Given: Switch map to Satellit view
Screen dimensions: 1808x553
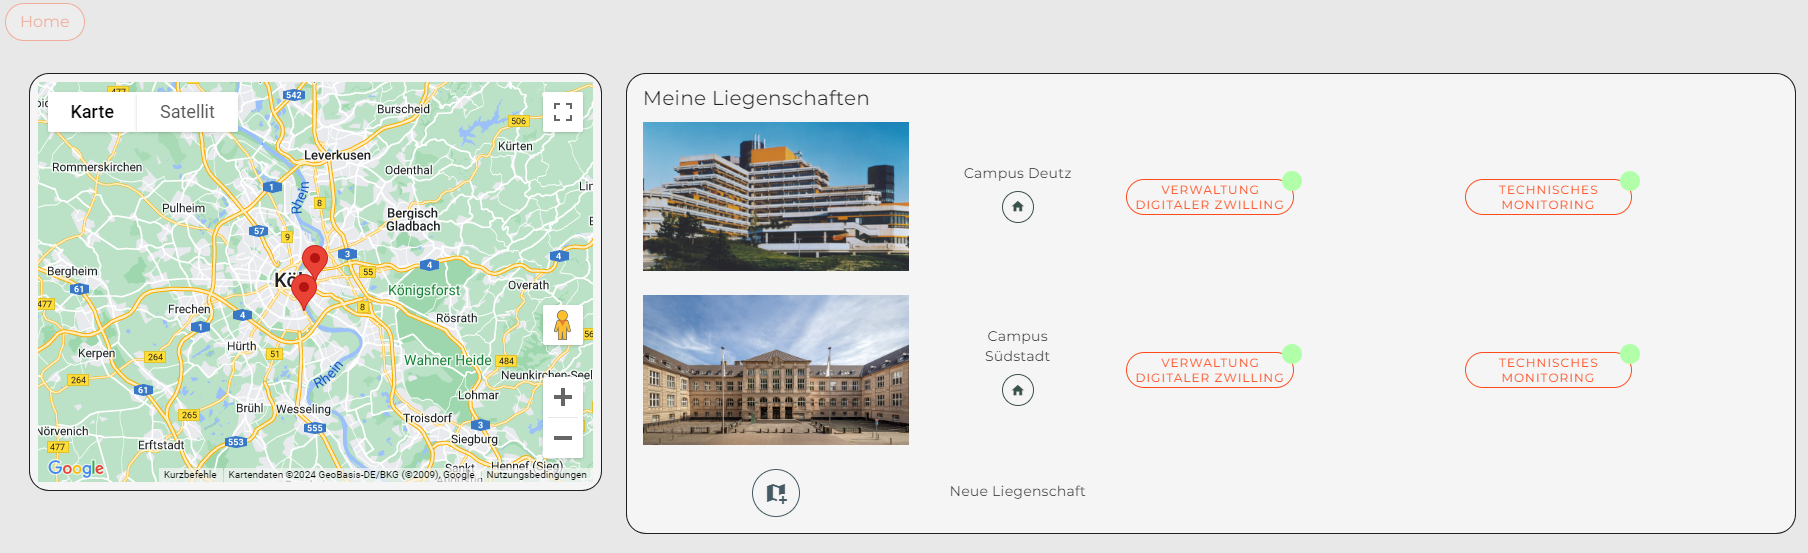Looking at the screenshot, I should point(187,112).
